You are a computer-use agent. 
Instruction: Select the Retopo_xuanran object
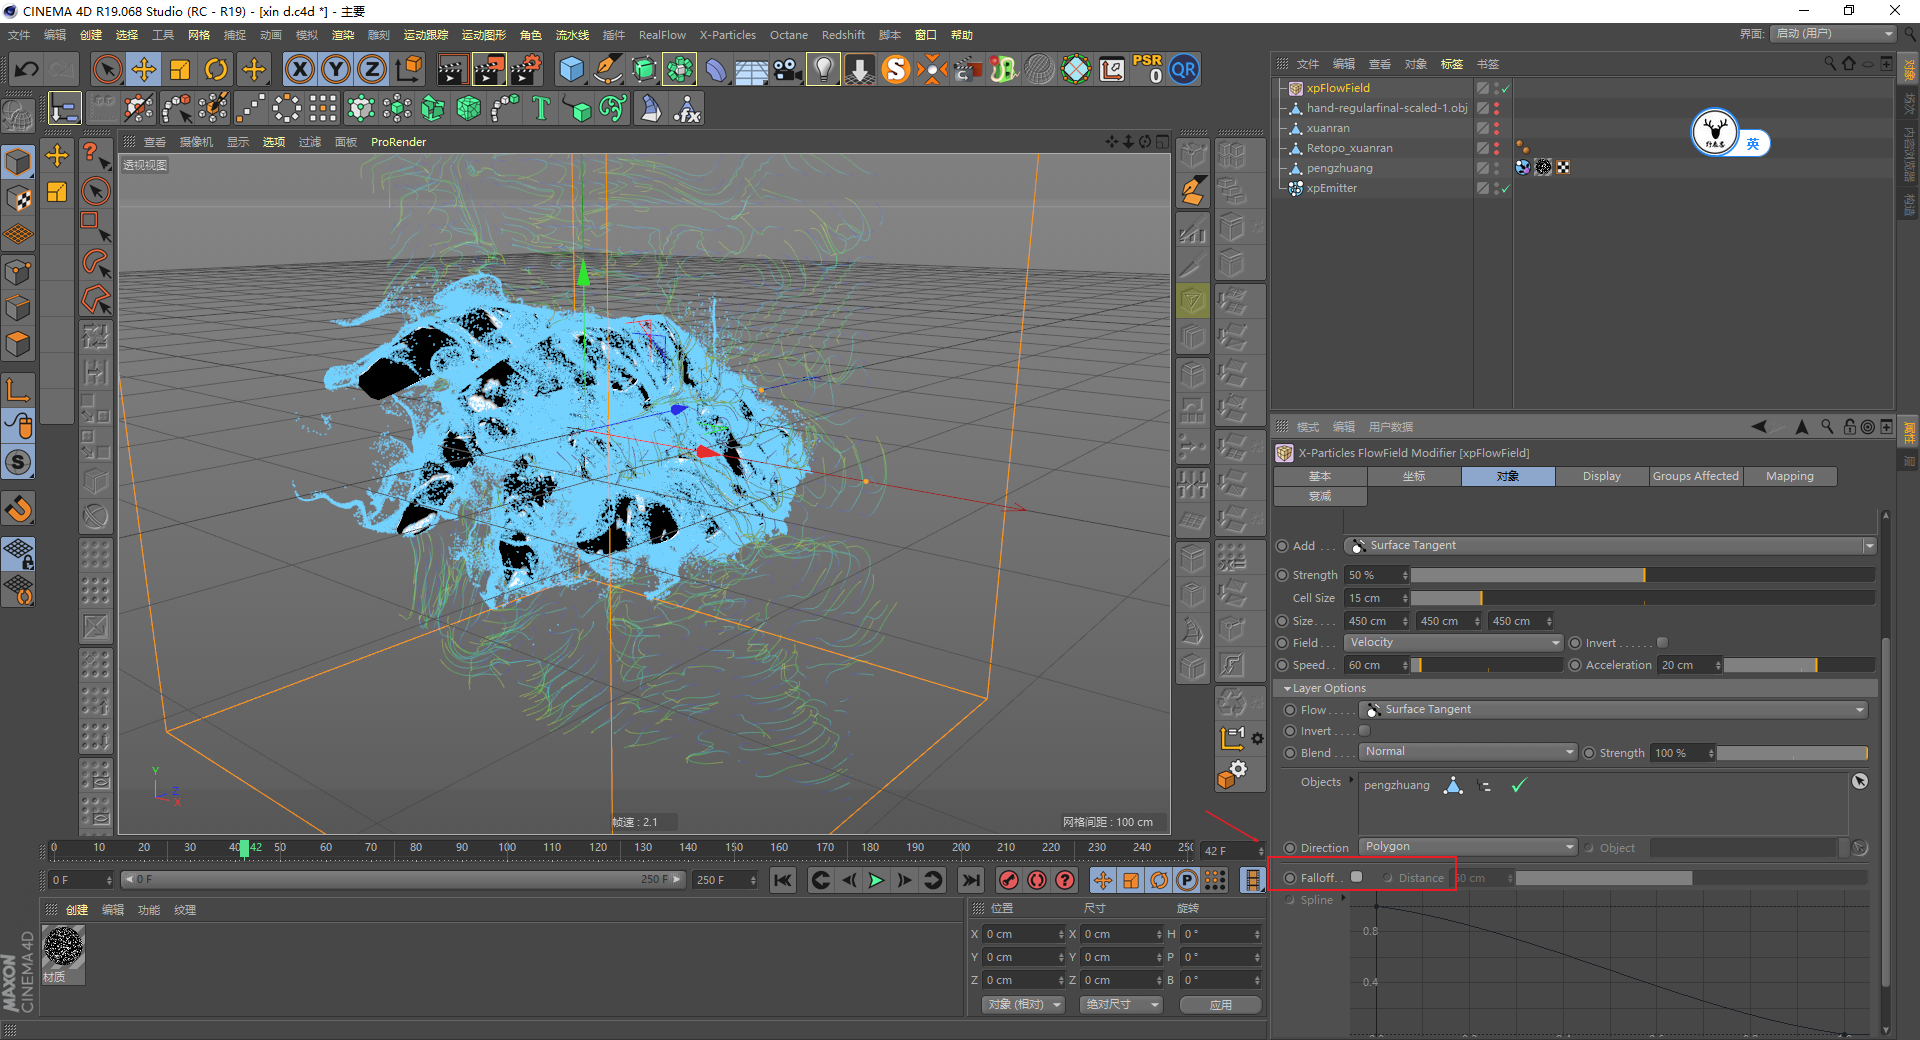pos(1349,148)
